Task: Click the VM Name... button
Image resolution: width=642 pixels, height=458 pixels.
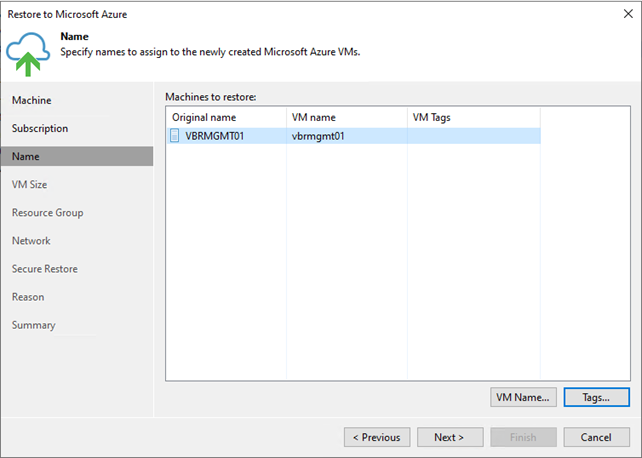Action: 523,397
